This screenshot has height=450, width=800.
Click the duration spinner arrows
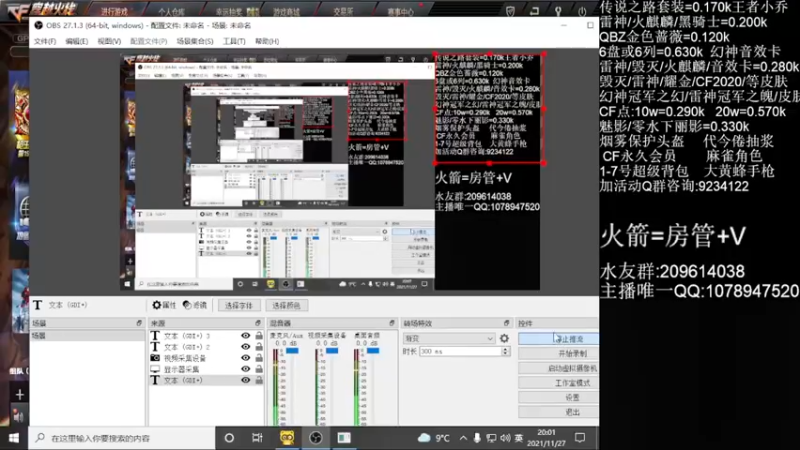pos(506,352)
